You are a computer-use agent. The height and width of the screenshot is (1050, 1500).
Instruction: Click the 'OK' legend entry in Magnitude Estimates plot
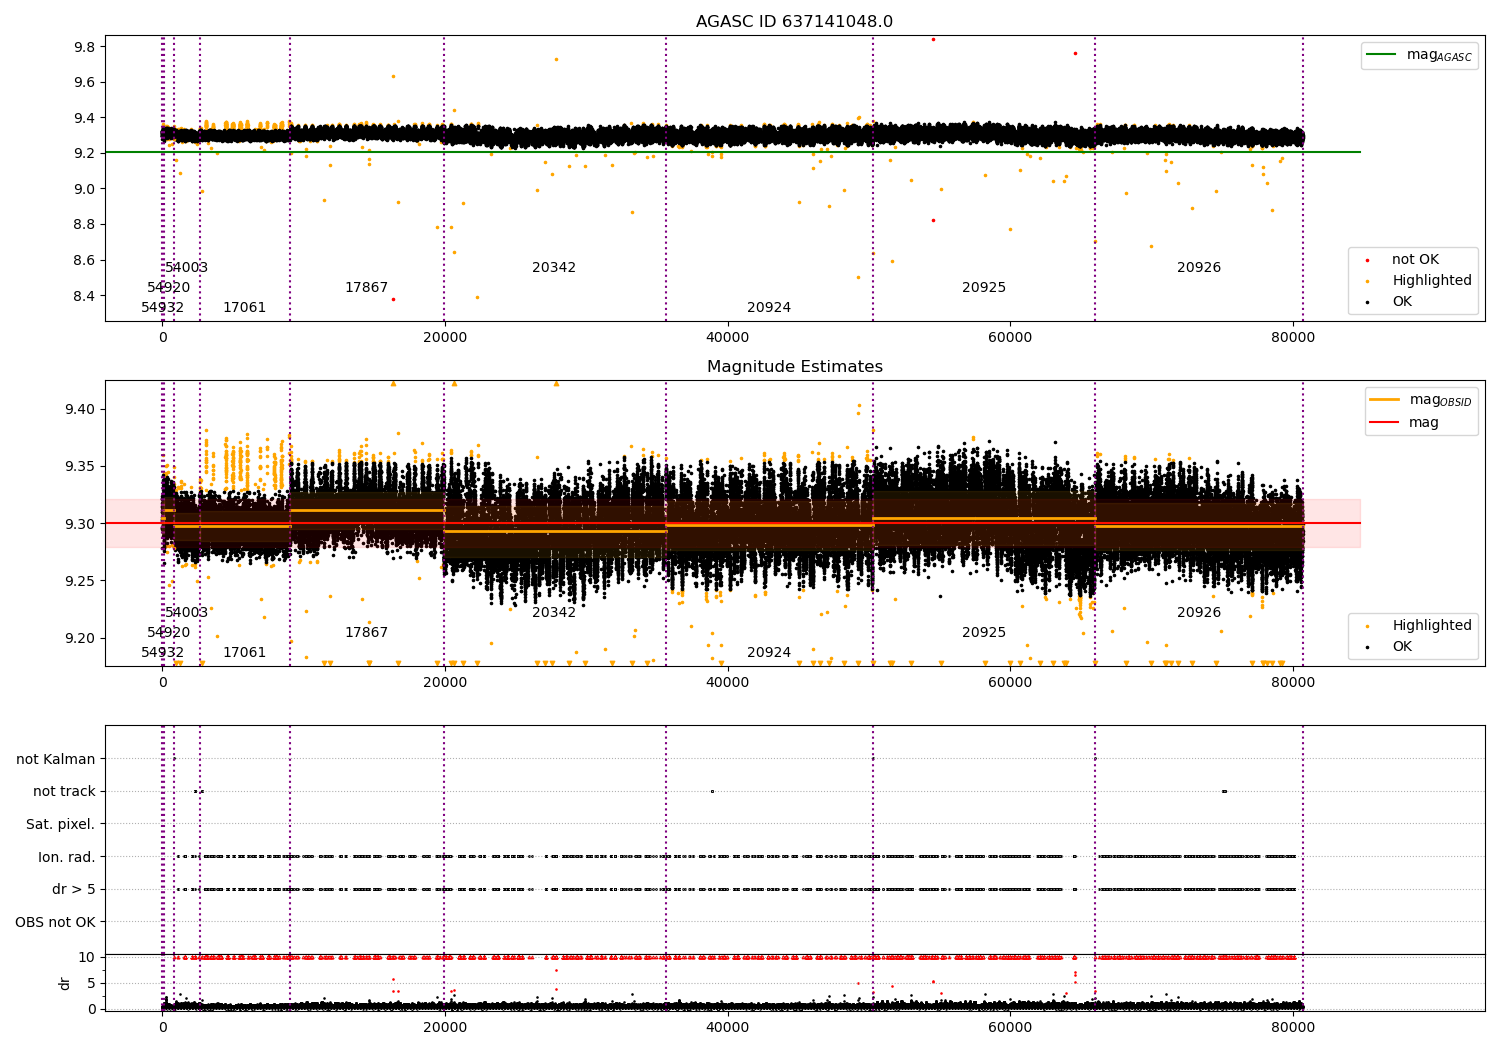(x=1402, y=647)
